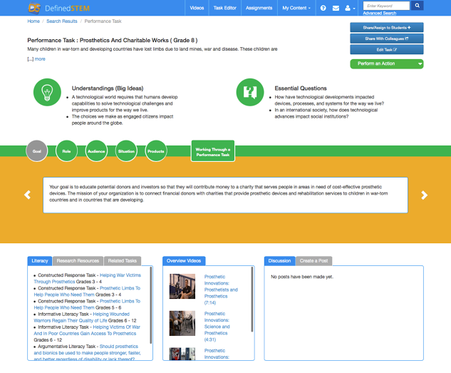Click the Edit Task button

tap(387, 49)
